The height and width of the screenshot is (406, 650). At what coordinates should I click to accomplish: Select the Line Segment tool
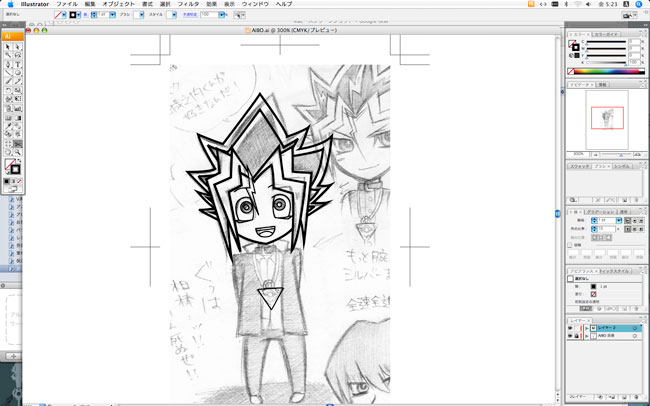[8, 73]
